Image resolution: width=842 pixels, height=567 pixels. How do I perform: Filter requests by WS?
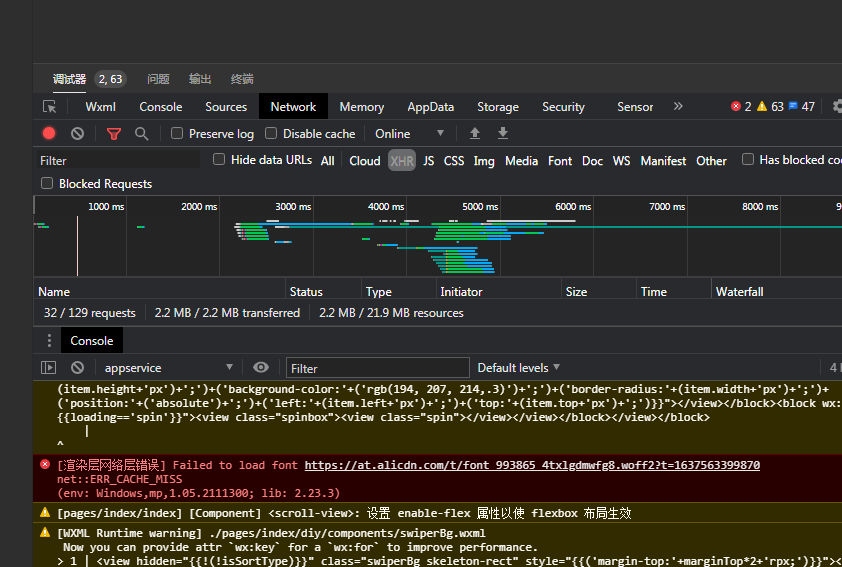[x=621, y=161]
